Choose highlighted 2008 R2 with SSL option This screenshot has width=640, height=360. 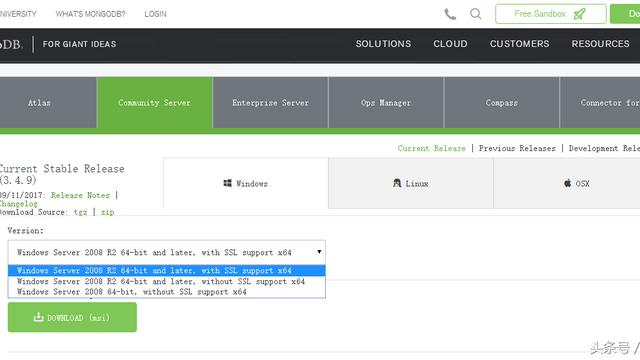tap(167, 270)
